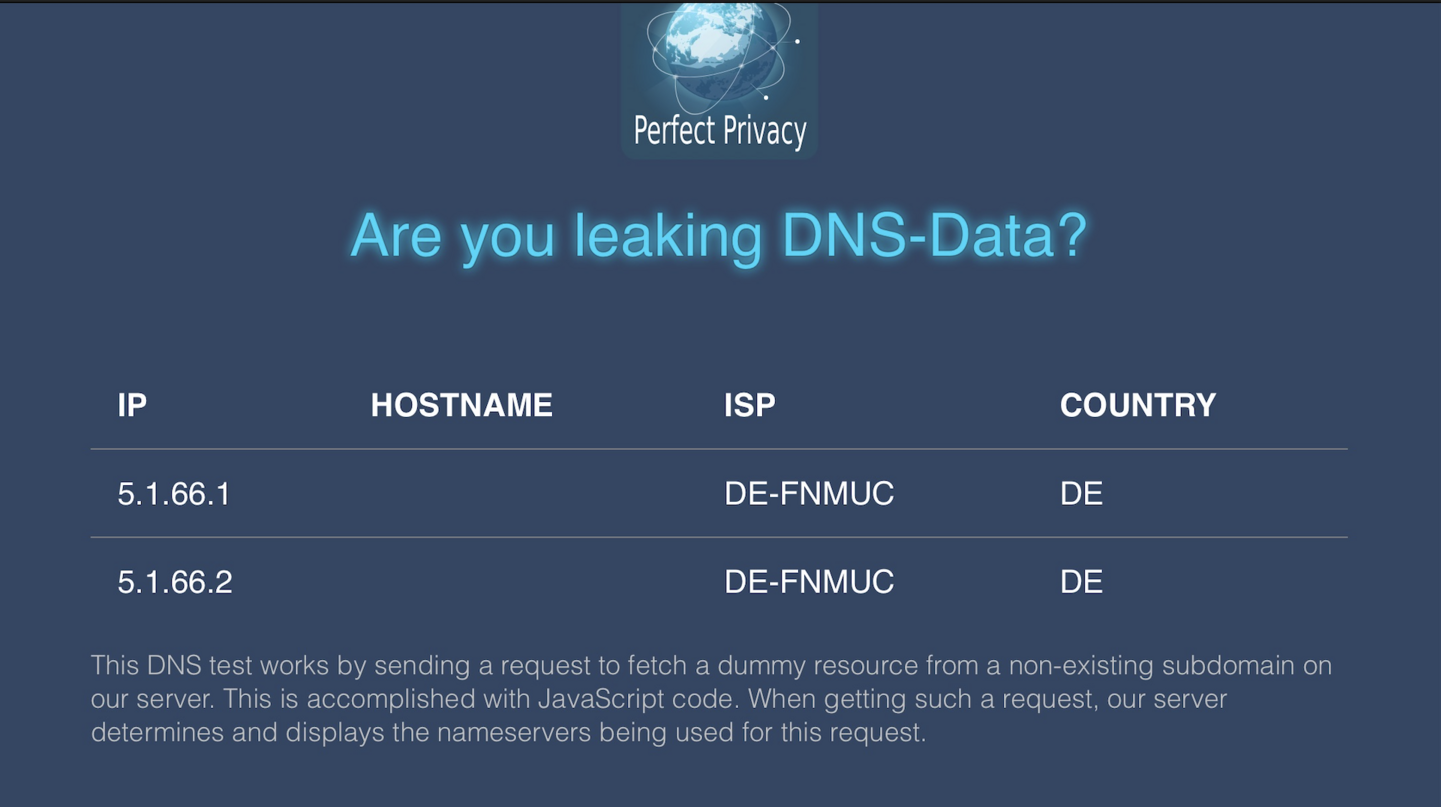The height and width of the screenshot is (807, 1441).
Task: Click the 'Perfect Privacy' logo text
Action: coord(720,131)
